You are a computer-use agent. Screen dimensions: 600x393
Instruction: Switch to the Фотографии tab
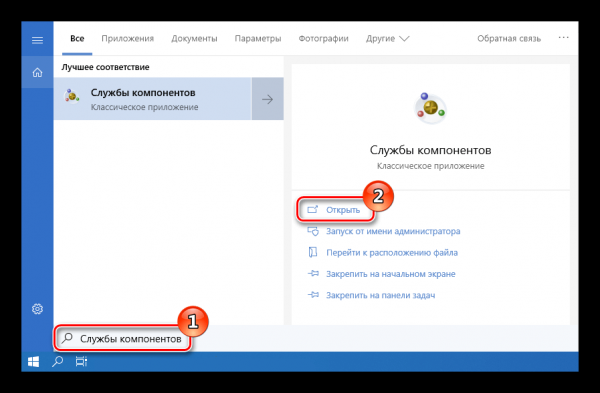pyautogui.click(x=323, y=39)
